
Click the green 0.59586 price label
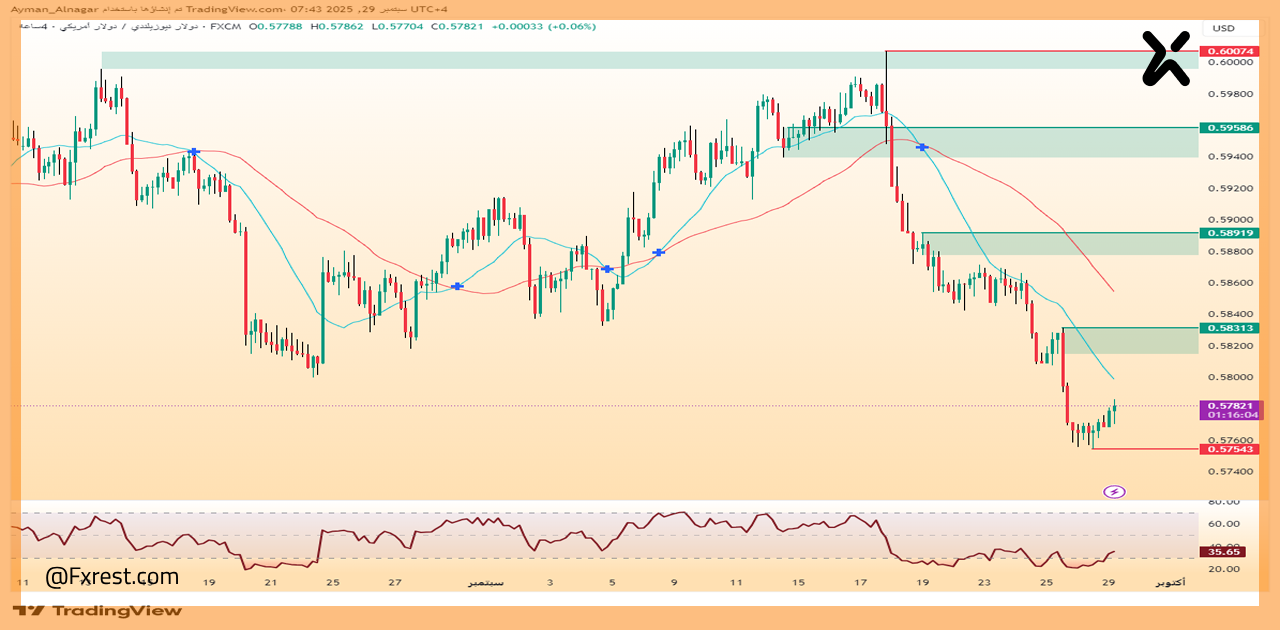1230,128
